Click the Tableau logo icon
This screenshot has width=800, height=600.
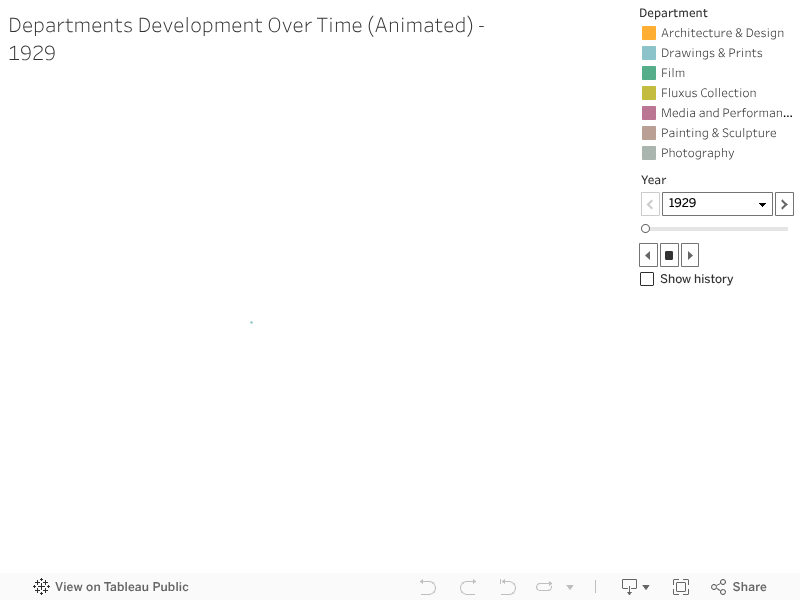(x=41, y=587)
